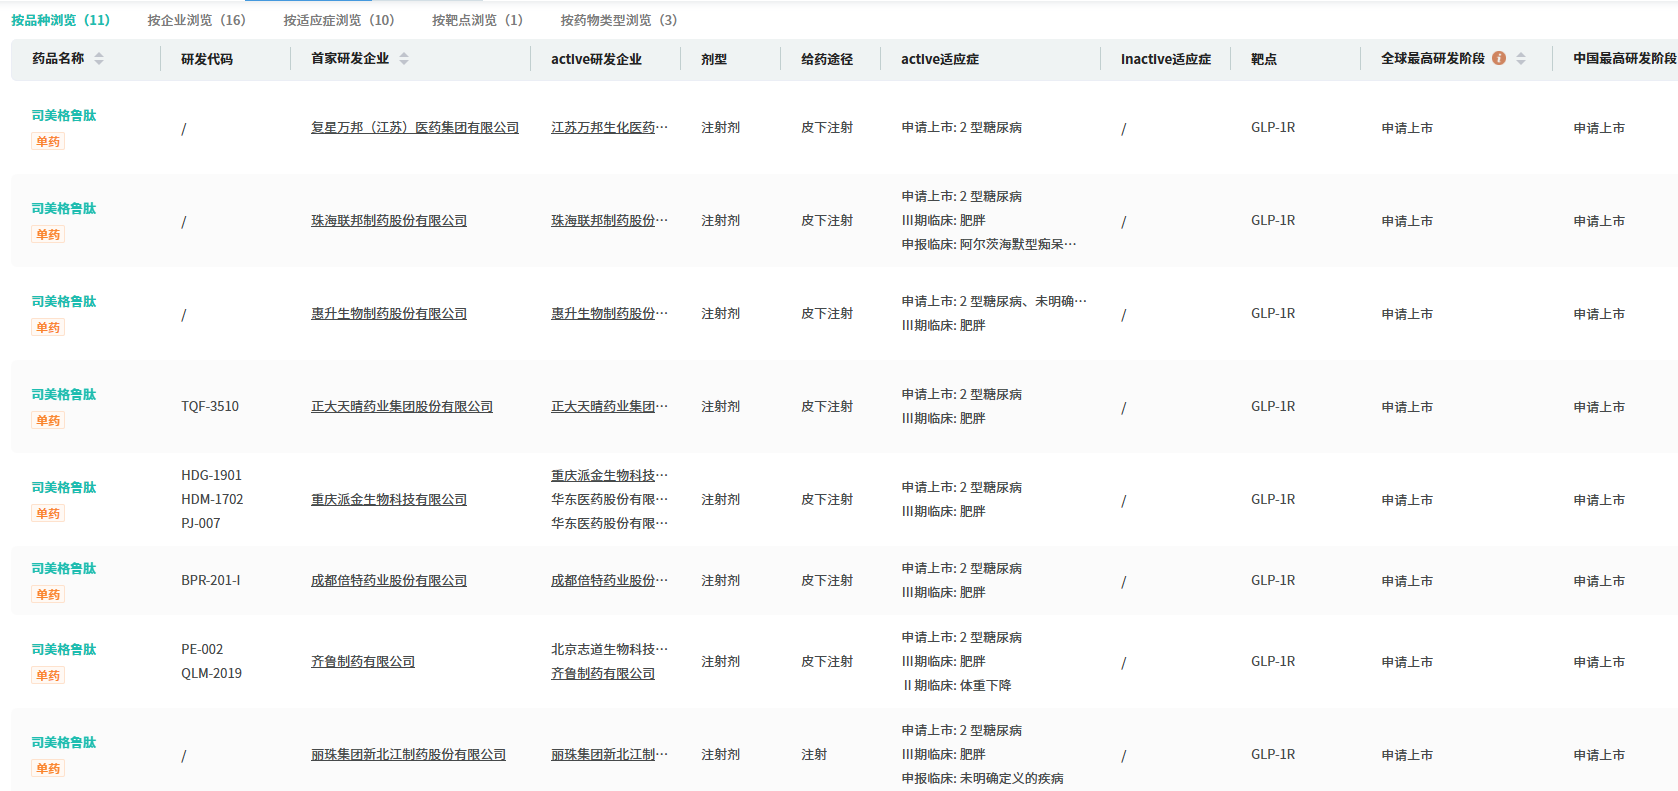
Task: Click the Inactive适应症 column header
Action: [x=1166, y=59]
